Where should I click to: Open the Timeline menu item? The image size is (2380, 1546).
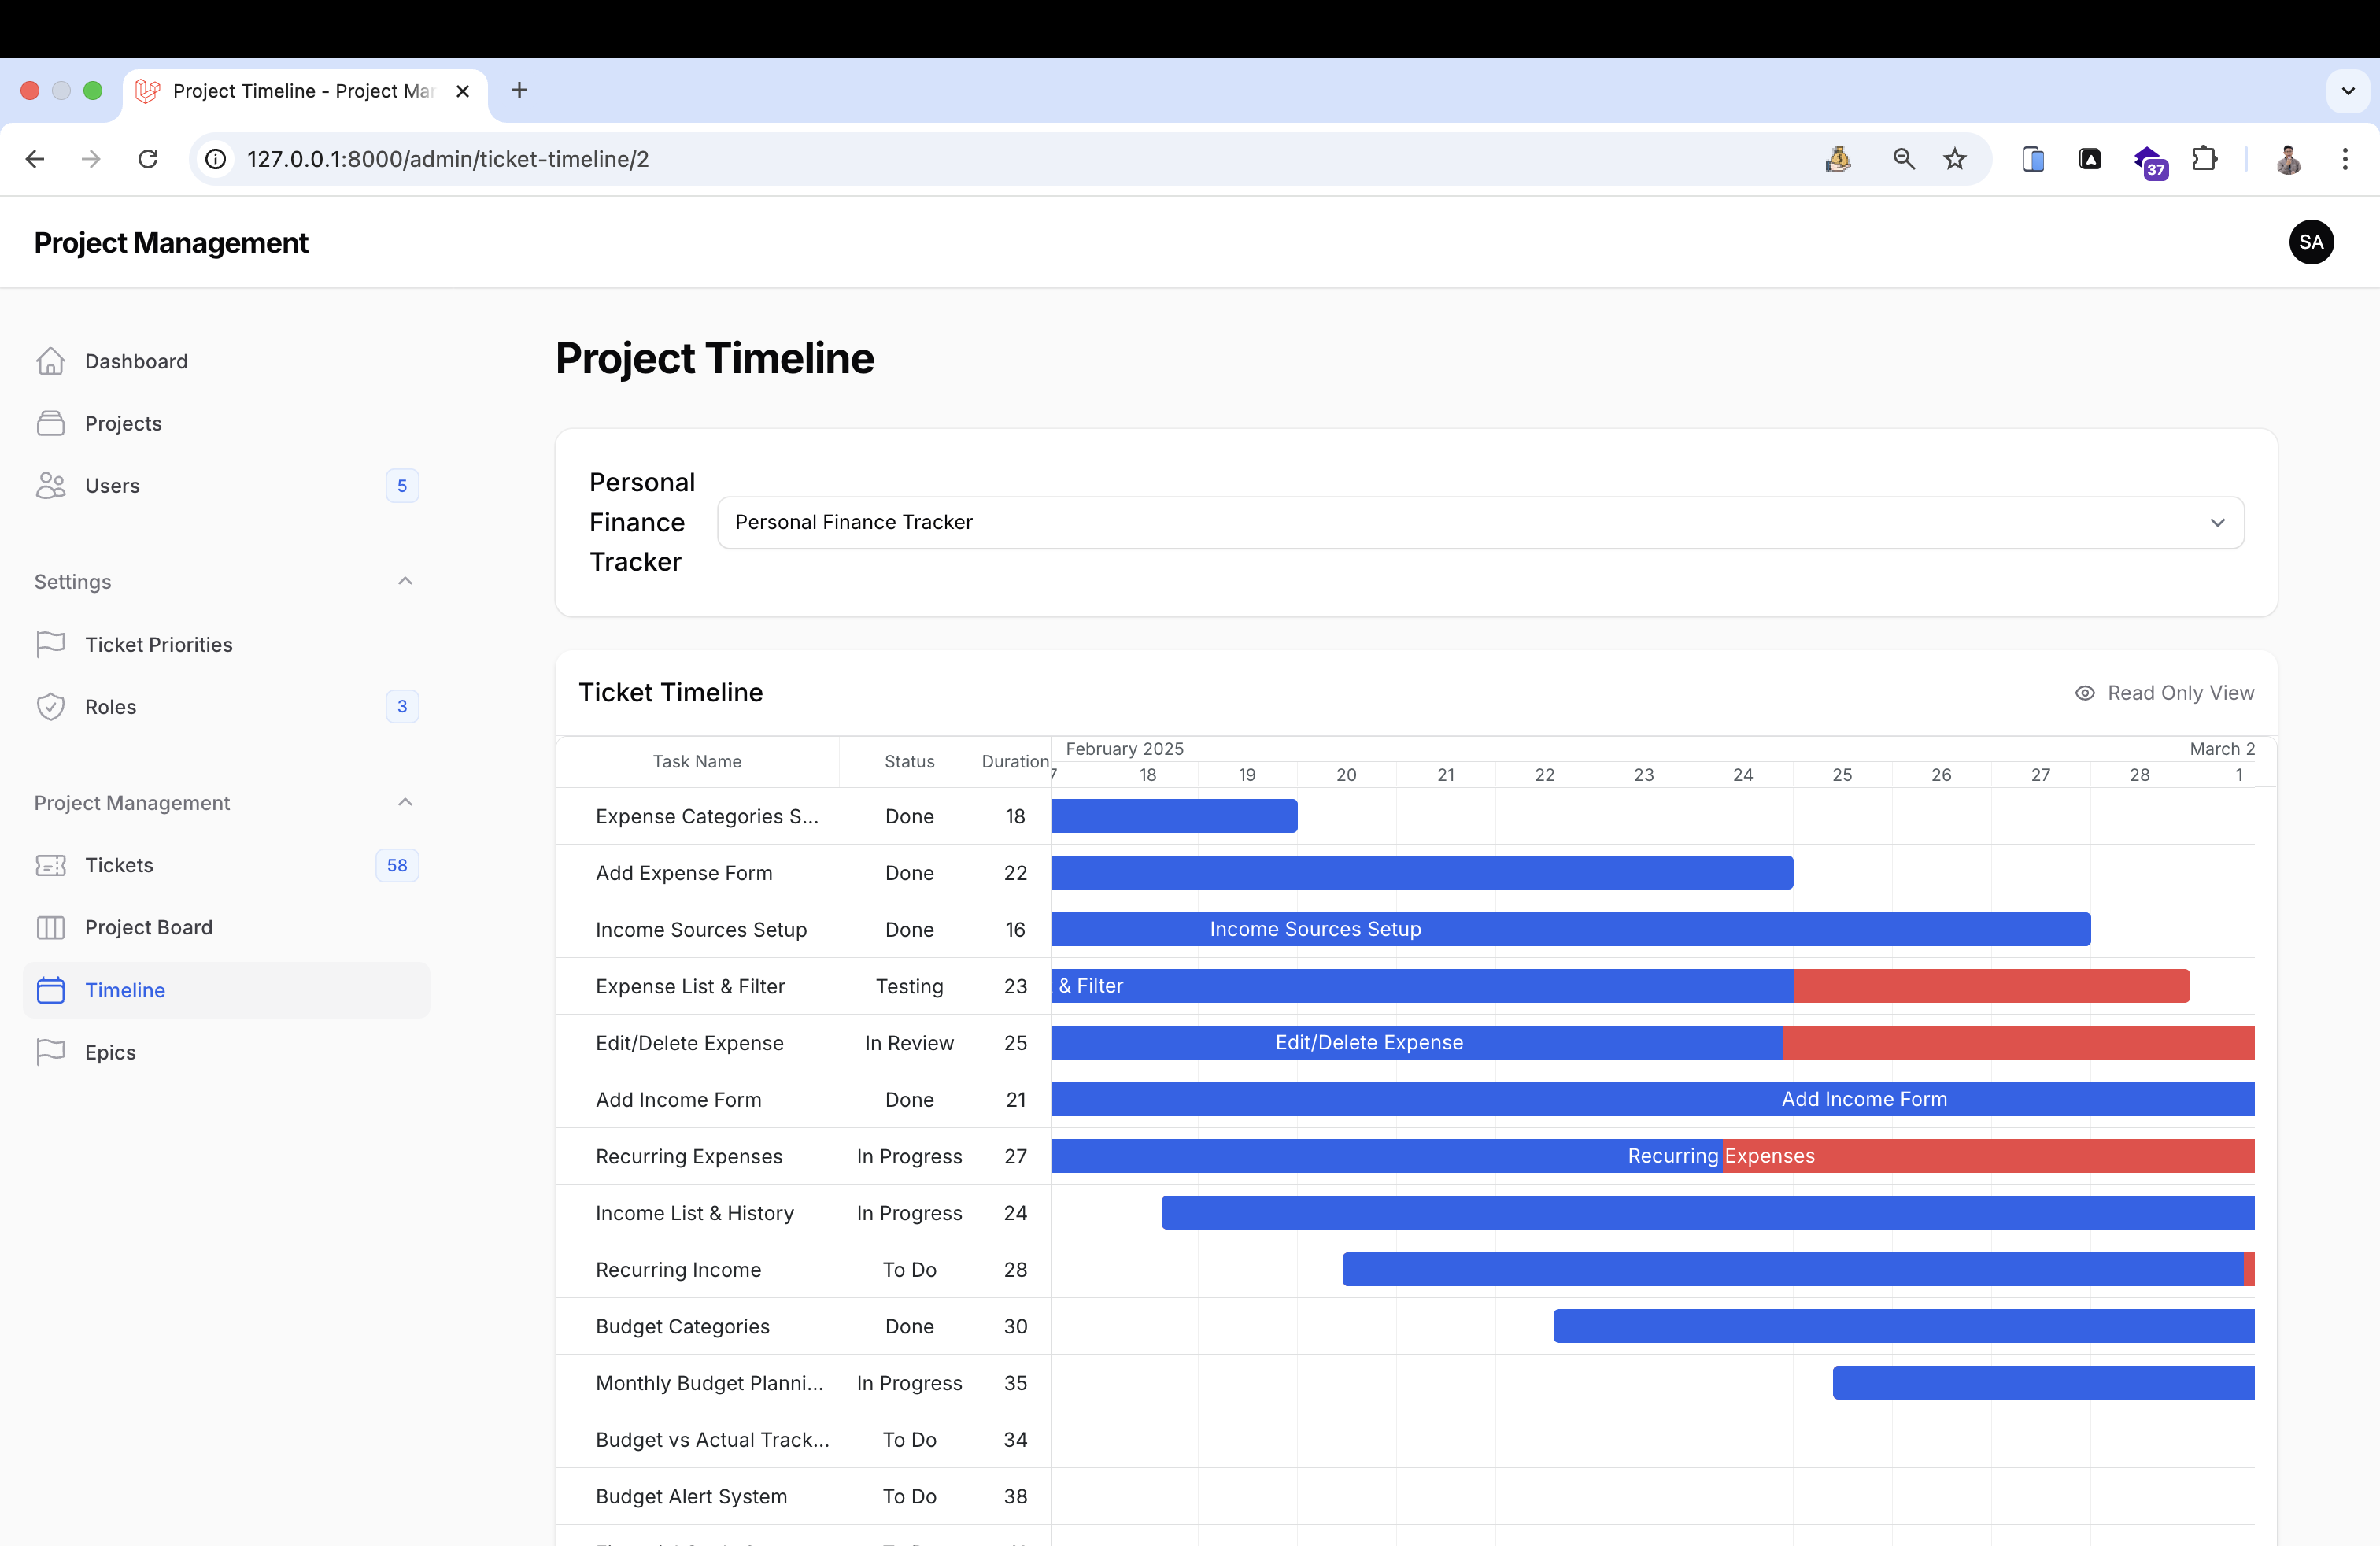125,990
